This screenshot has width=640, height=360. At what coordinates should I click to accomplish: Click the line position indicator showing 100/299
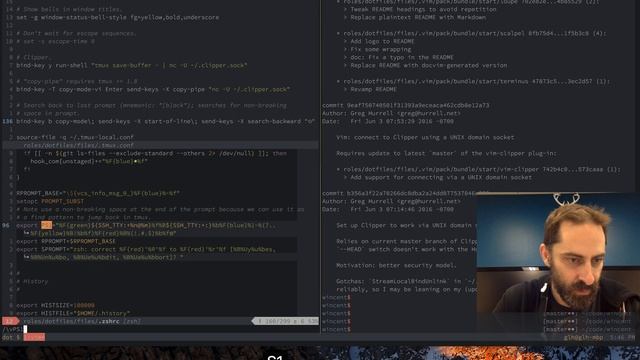tap(285, 321)
